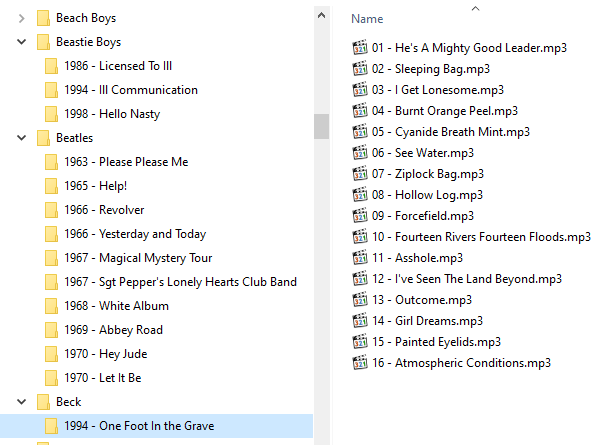Select file name 13 - Outcome.mp3
The image size is (605, 445).
(x=422, y=300)
